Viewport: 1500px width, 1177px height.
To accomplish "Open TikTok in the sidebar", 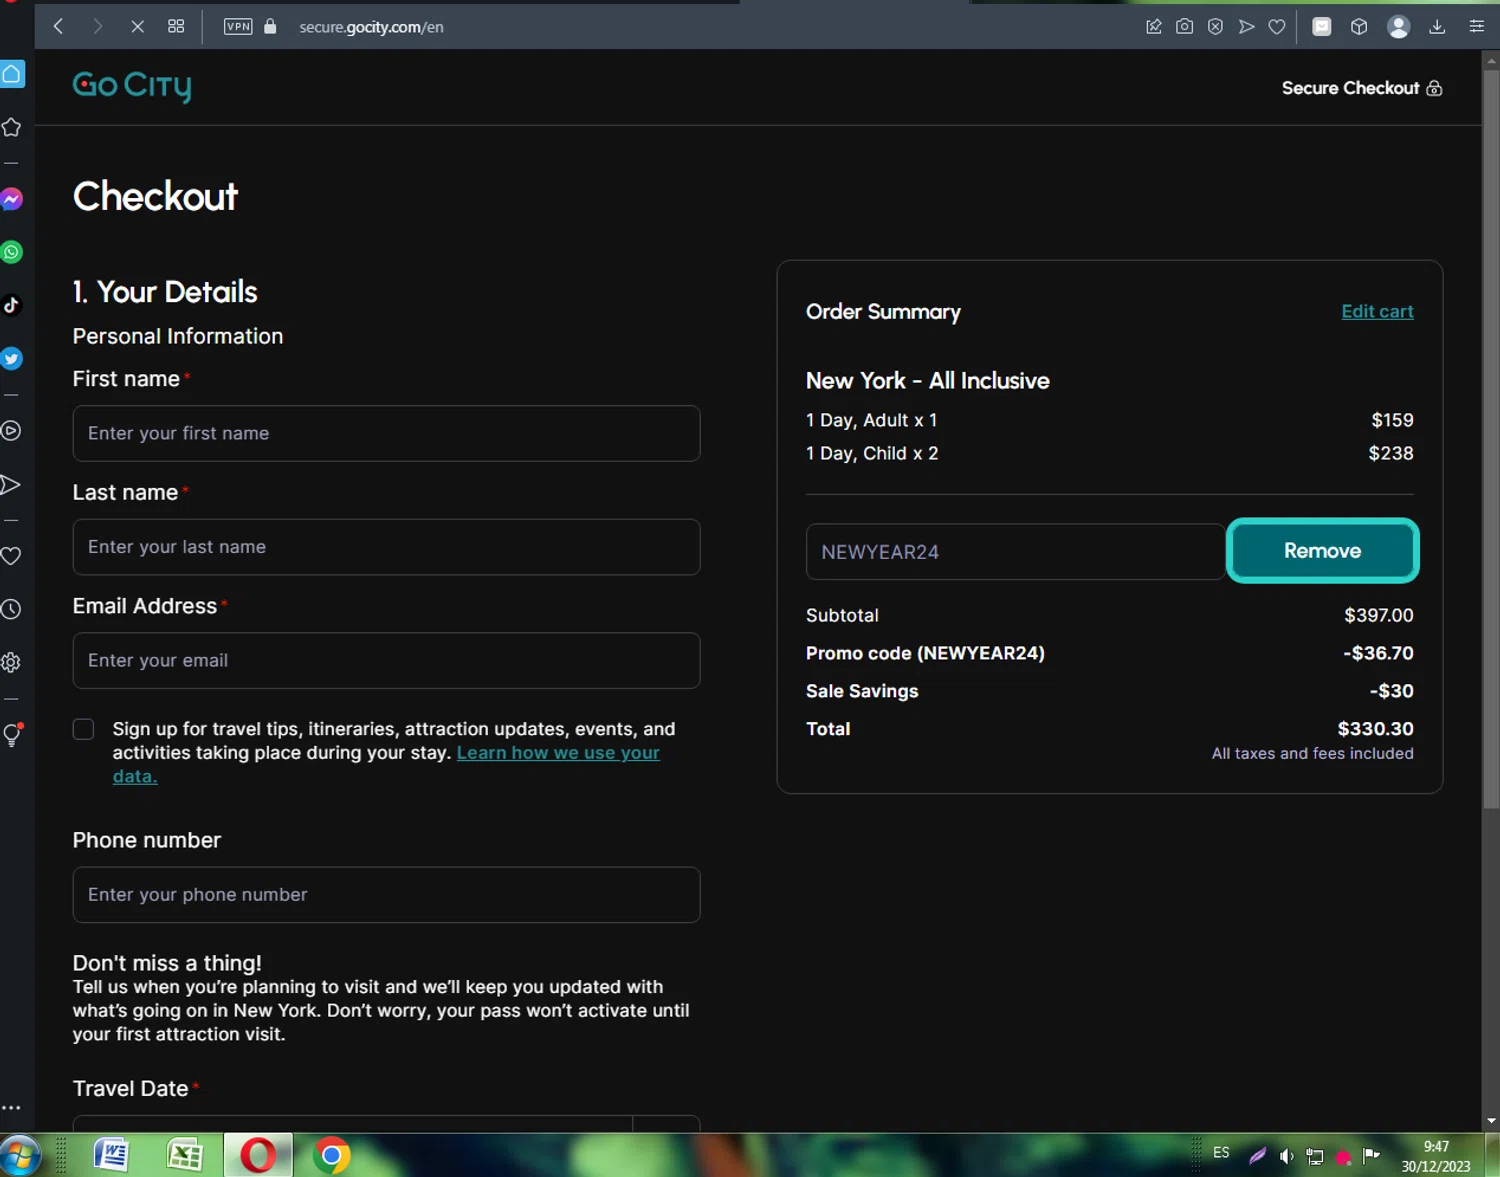I will pyautogui.click(x=12, y=305).
